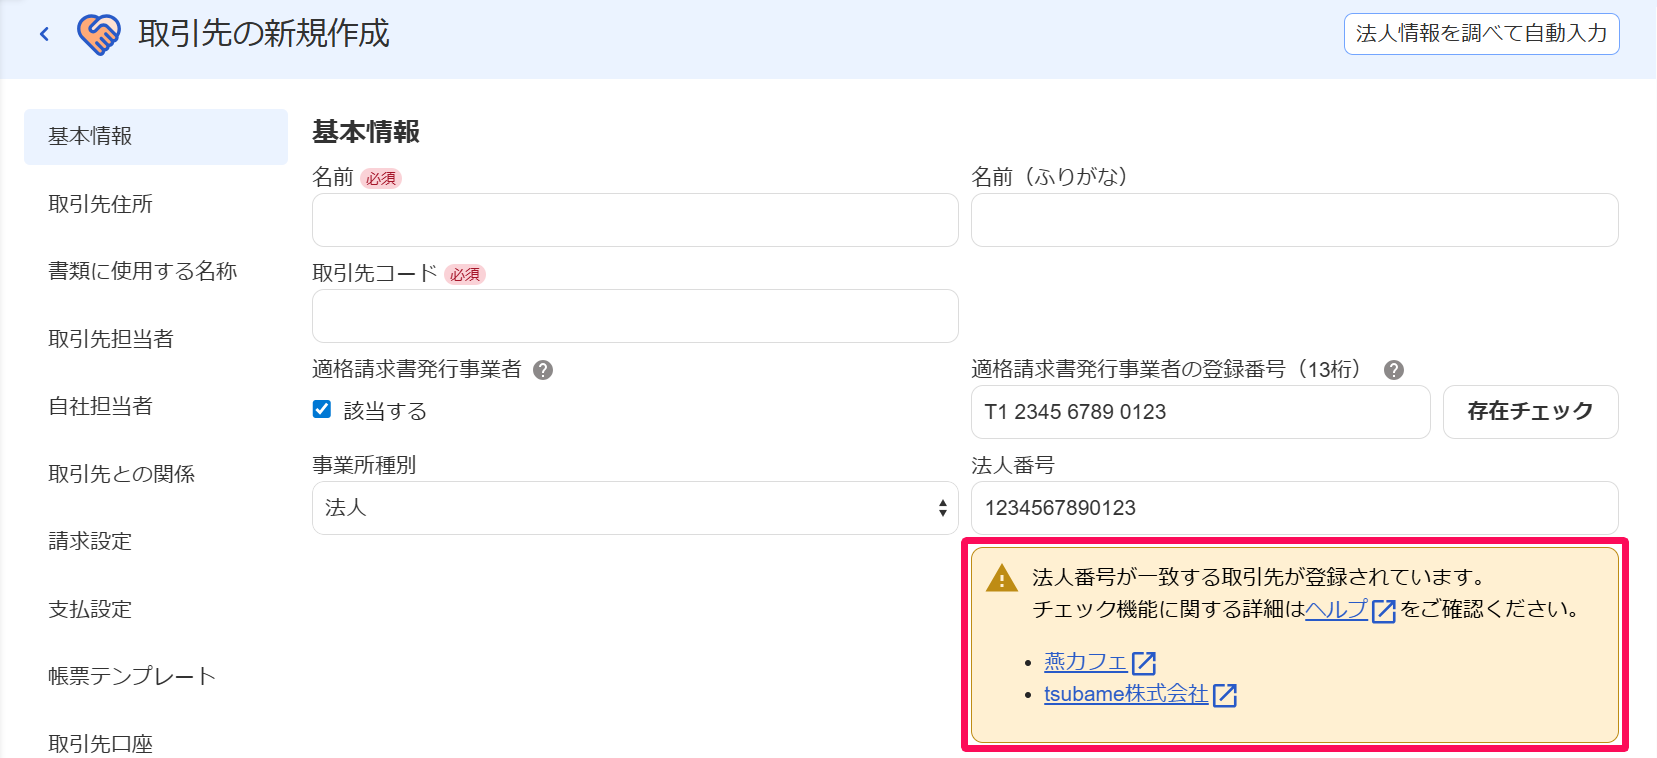Open the 事業所種別 dropdown showing 法人
Screen dimensions: 1657x758
coord(635,508)
